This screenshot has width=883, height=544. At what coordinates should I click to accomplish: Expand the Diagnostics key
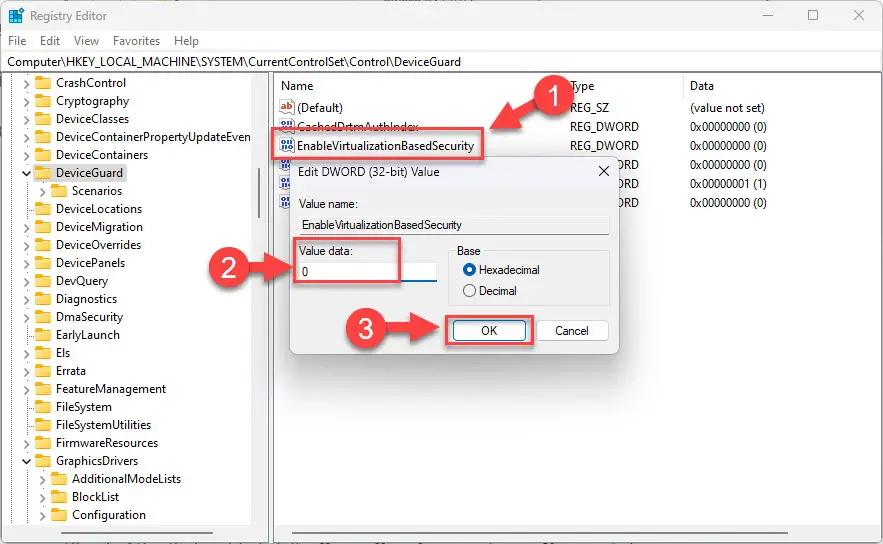click(26, 300)
